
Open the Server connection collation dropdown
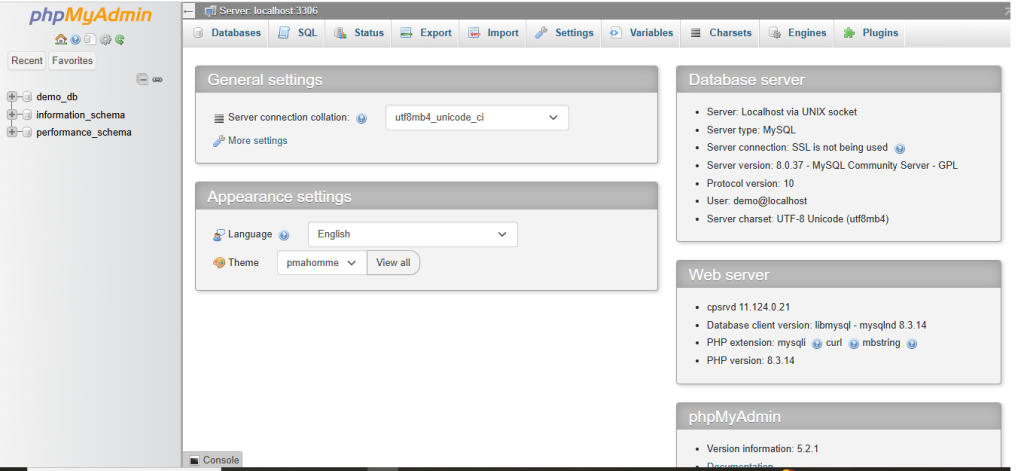(477, 118)
